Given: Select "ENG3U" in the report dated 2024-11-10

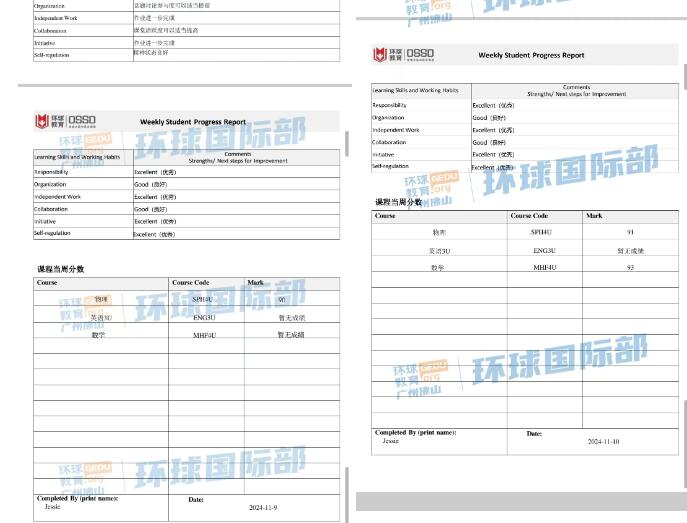Looking at the screenshot, I should click(544, 251).
